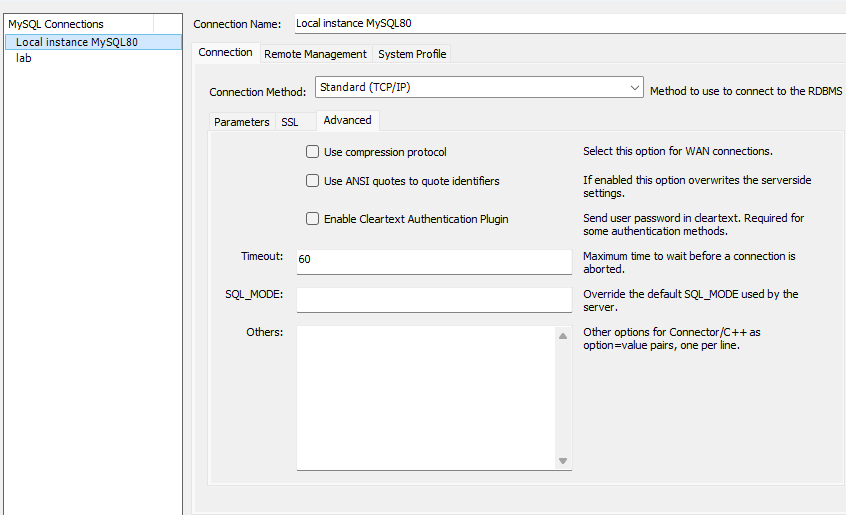Screen dimensions: 846x515
Task: Select the Advanced sub-tab
Action: (347, 121)
